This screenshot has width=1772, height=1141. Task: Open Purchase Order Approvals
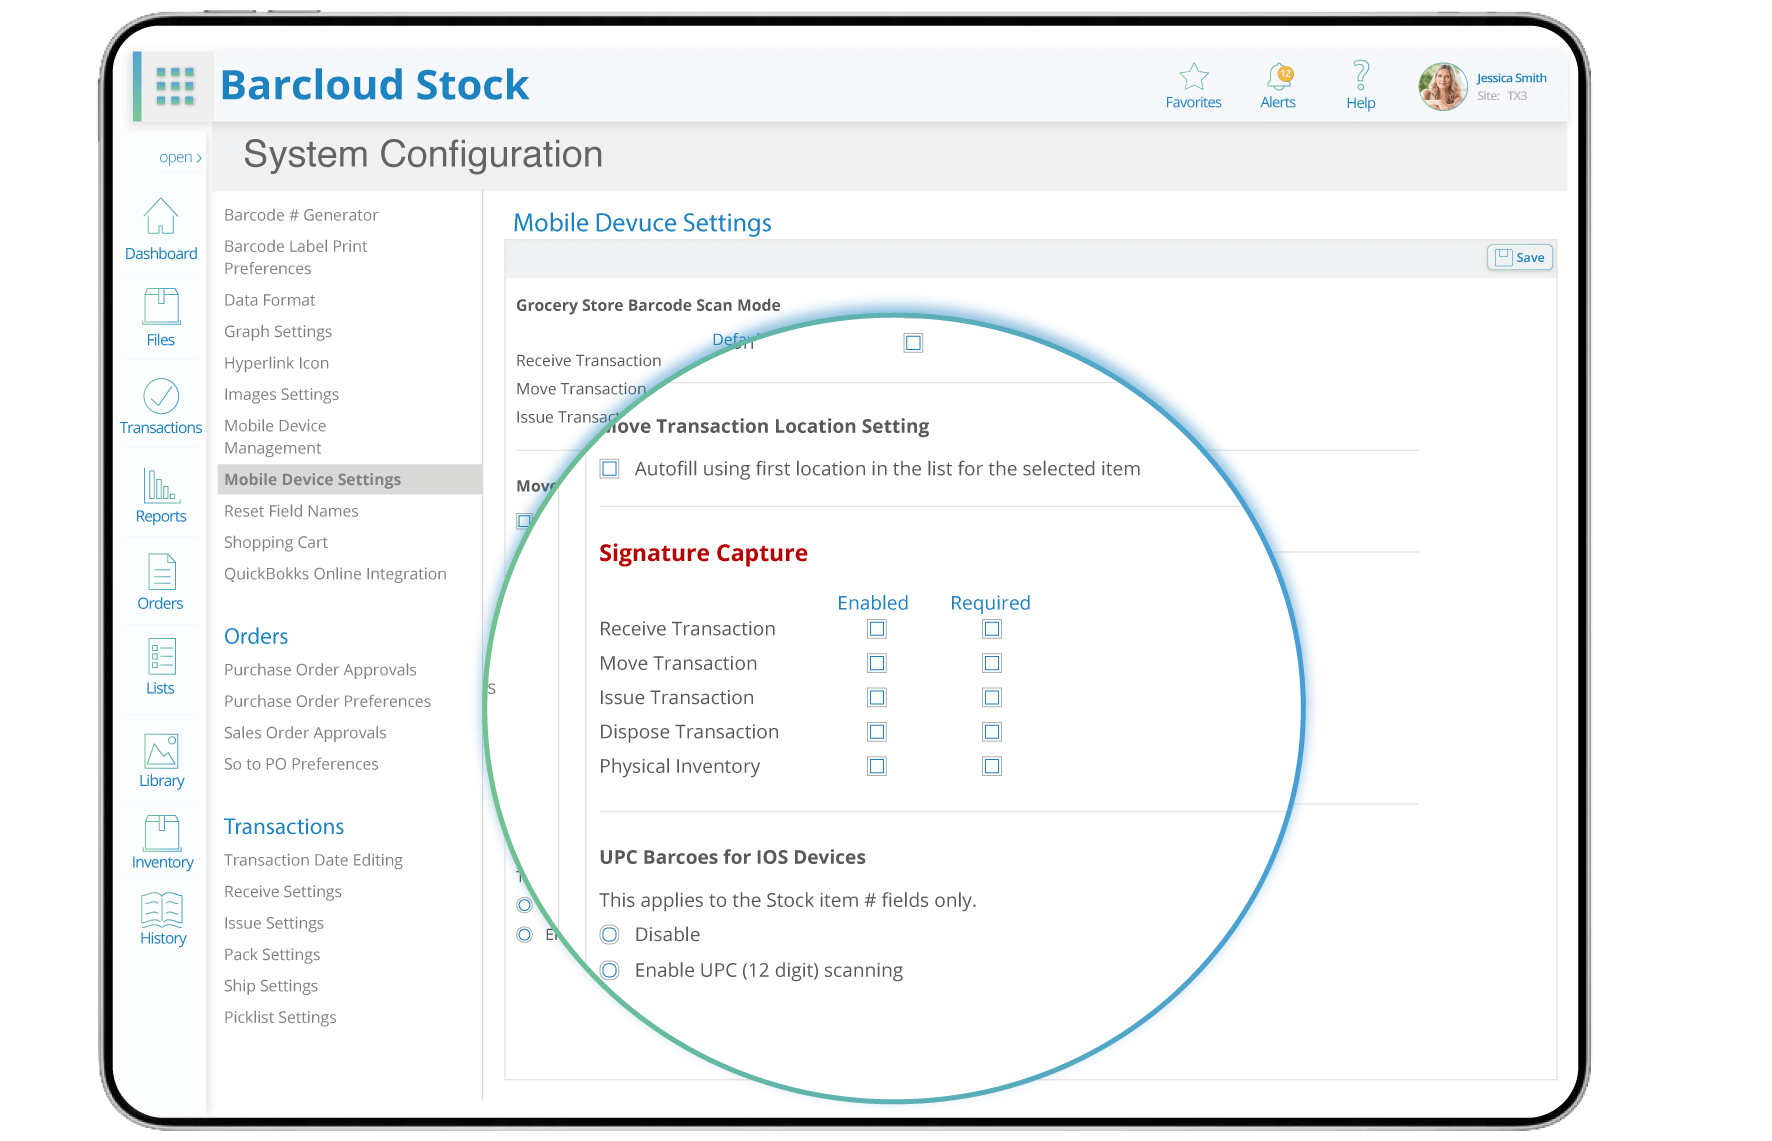(320, 670)
